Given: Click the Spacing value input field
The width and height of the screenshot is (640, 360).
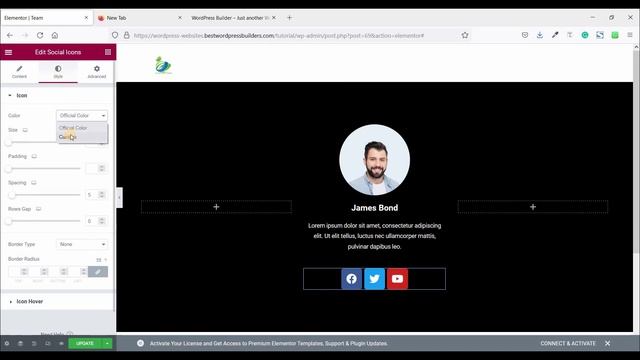Looking at the screenshot, I should 96,195.
